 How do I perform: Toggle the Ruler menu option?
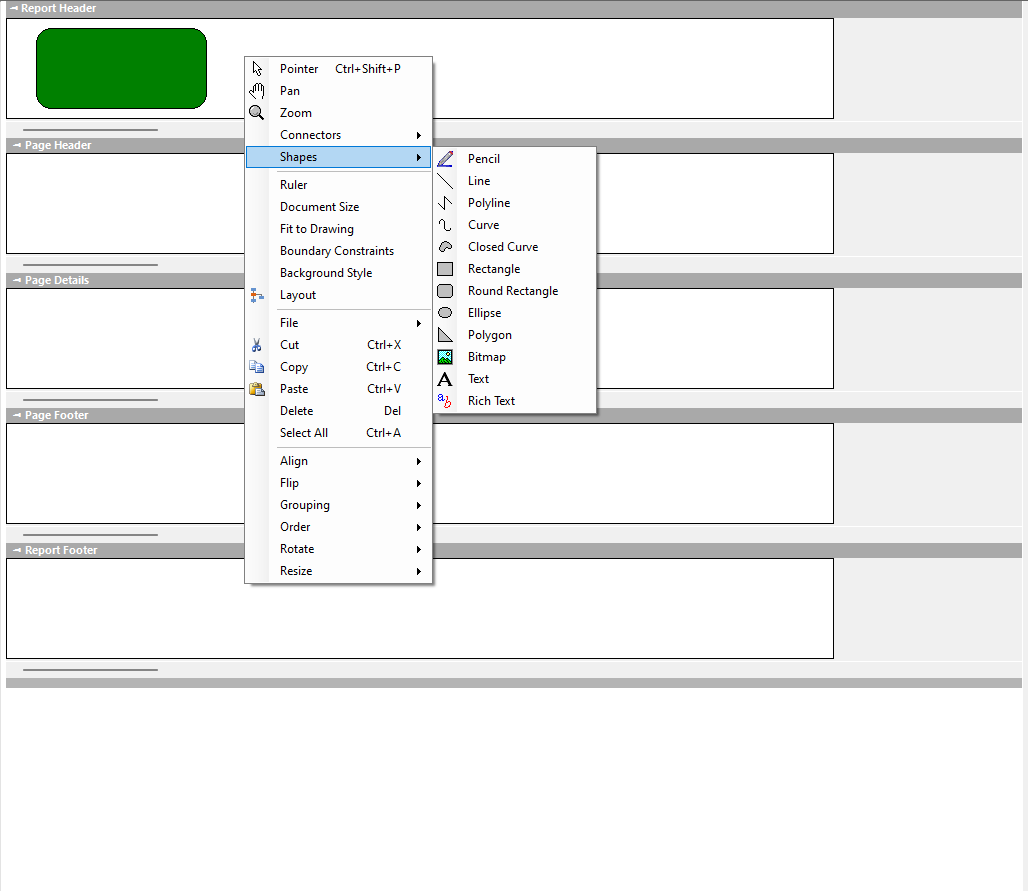tap(294, 185)
